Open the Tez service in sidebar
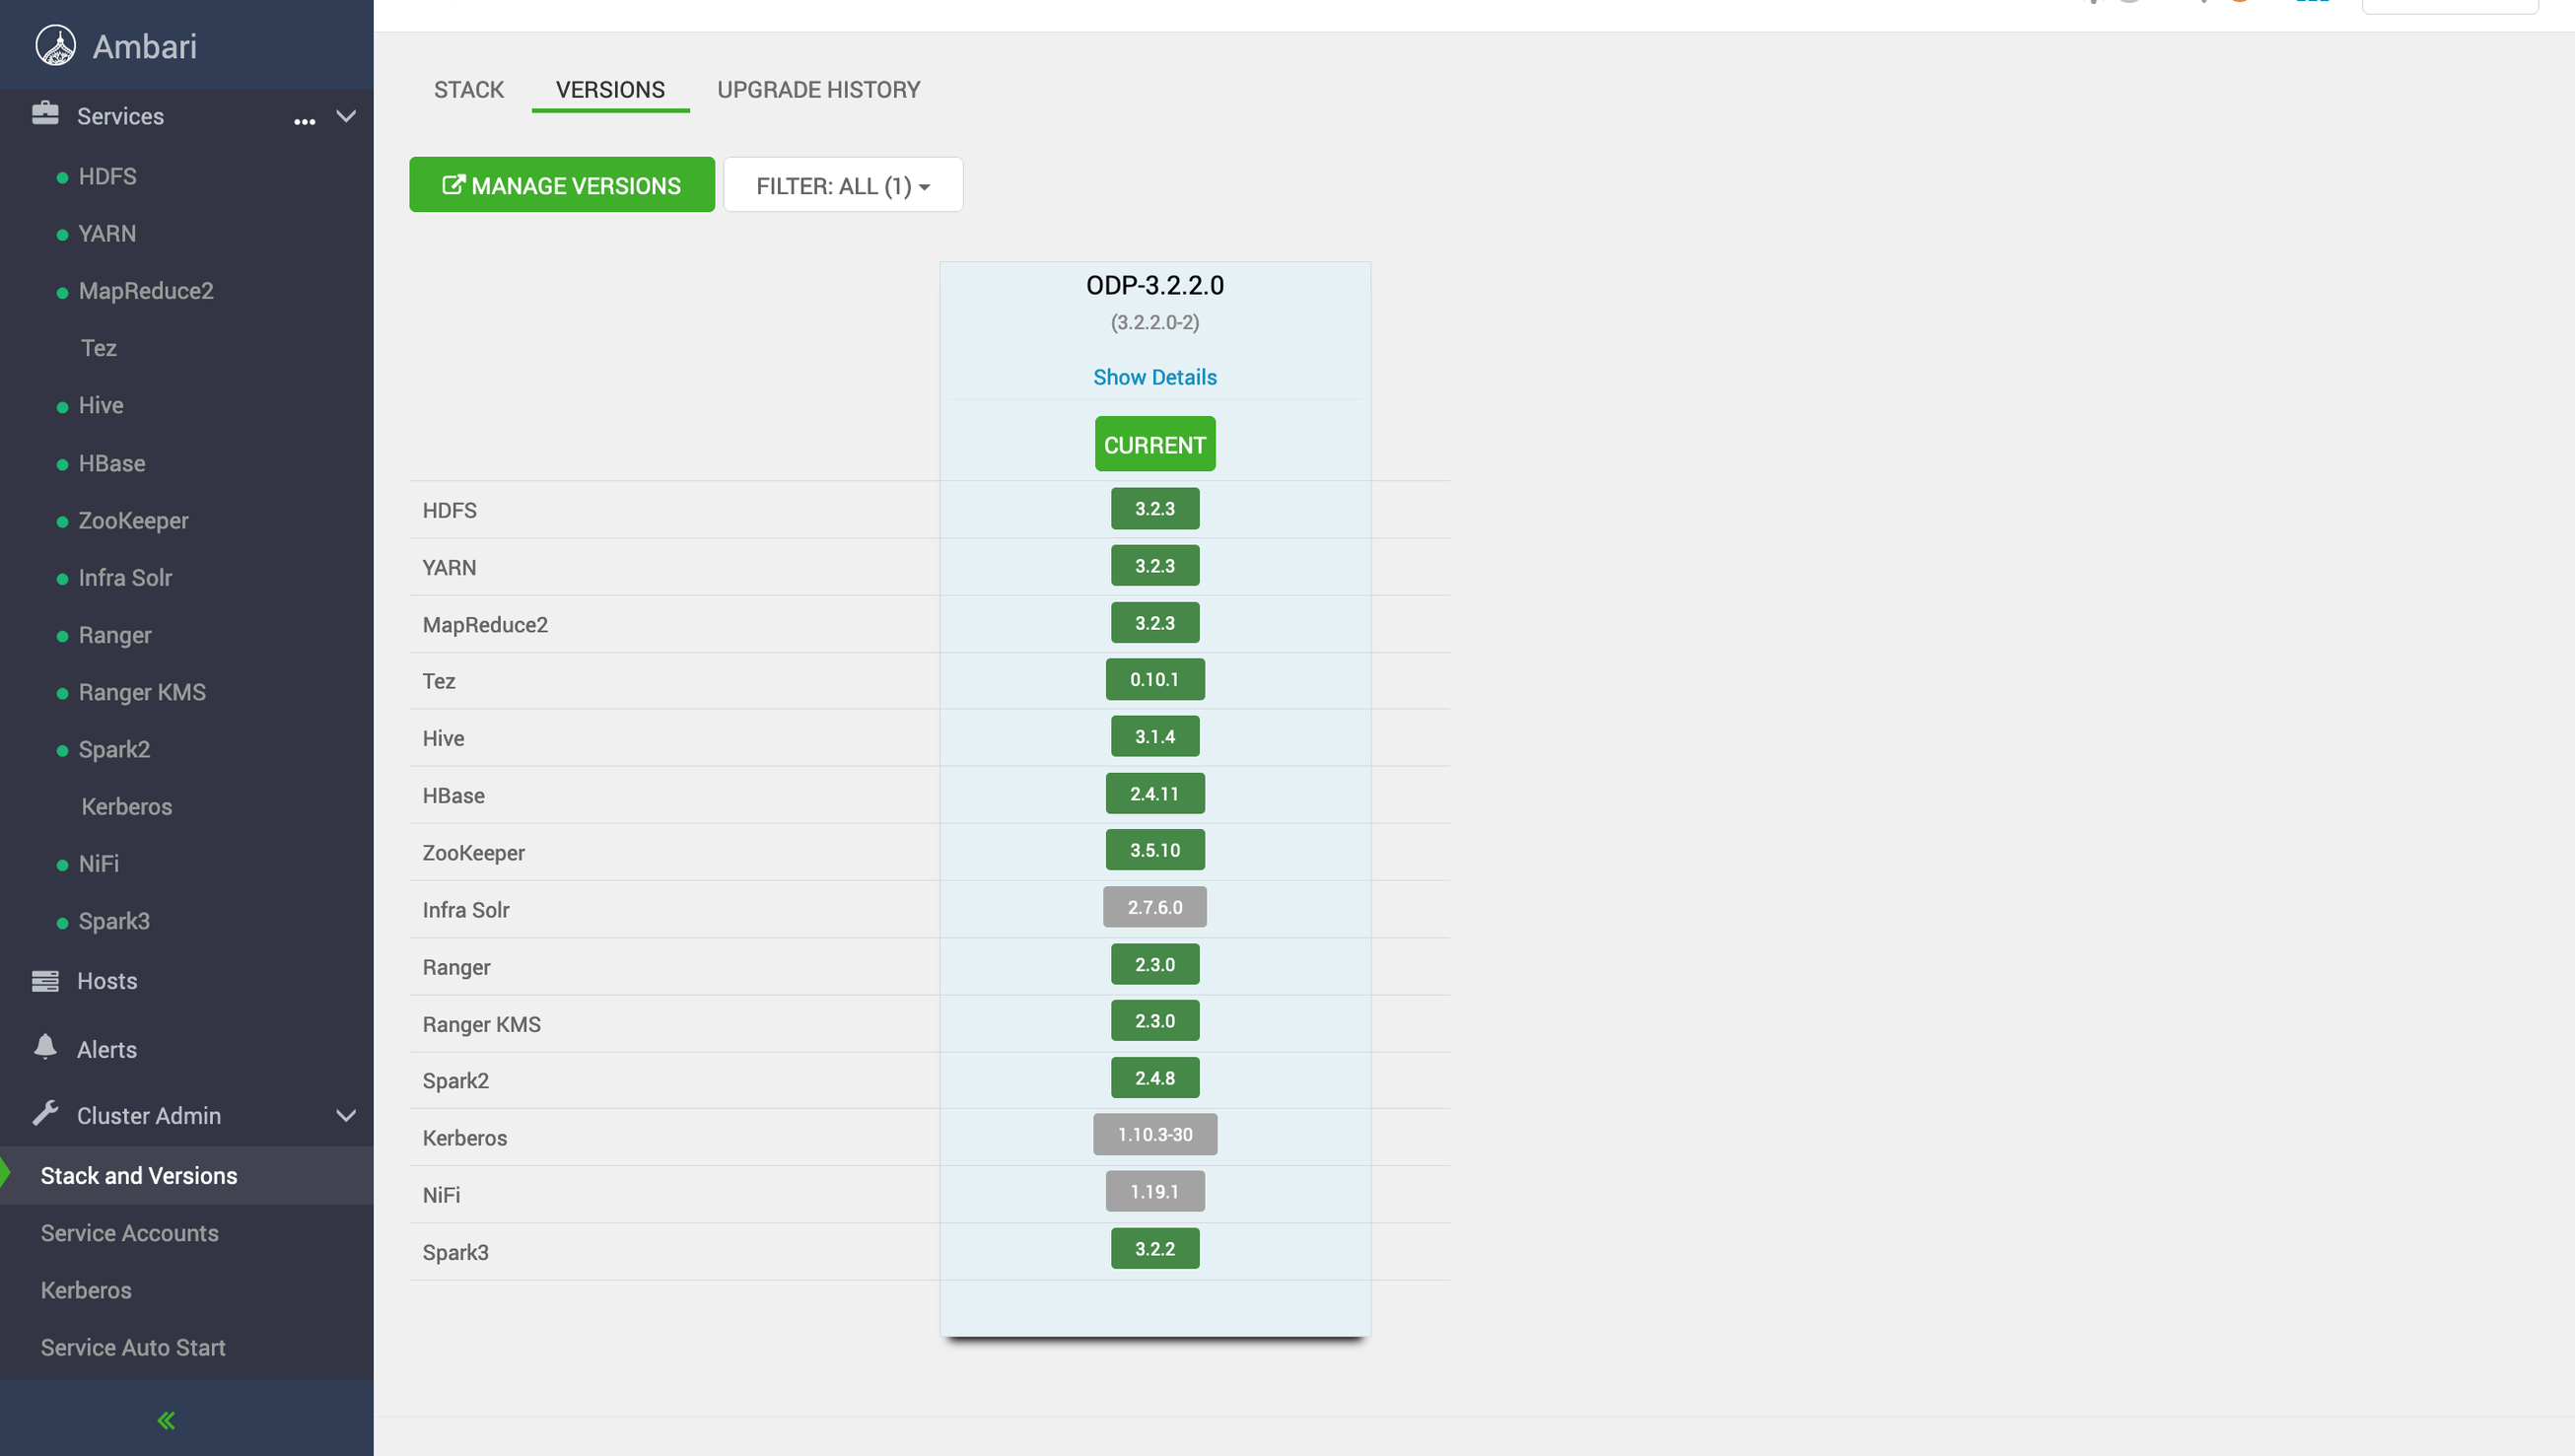This screenshot has width=2575, height=1456. [99, 348]
